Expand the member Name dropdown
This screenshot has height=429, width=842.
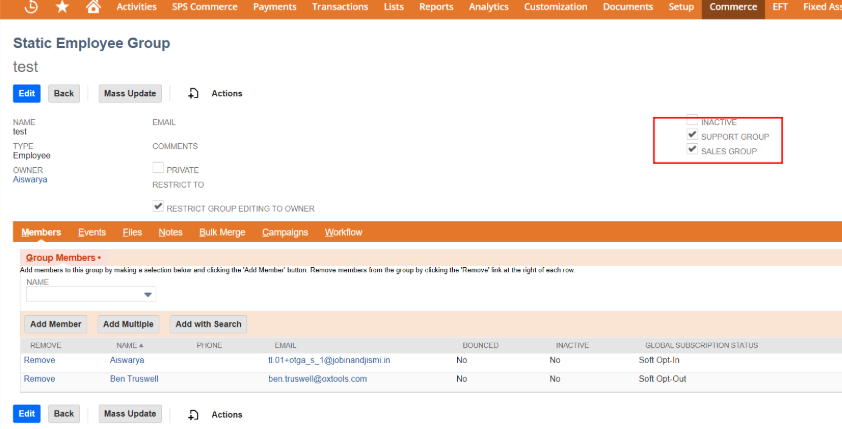(148, 295)
